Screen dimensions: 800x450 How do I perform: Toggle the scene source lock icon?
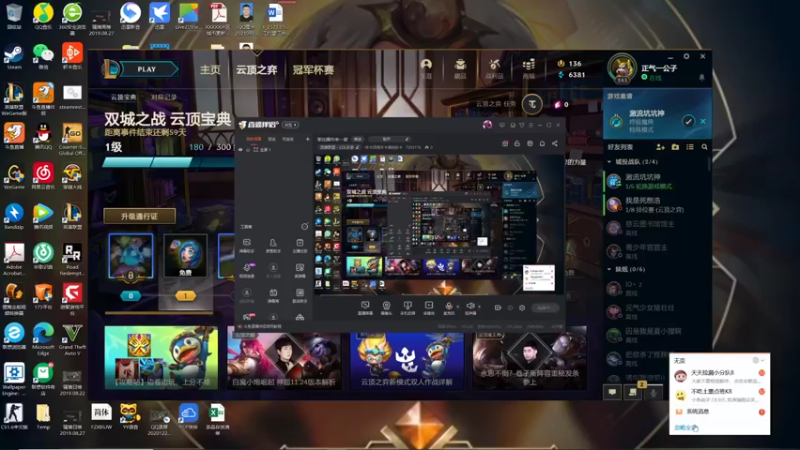(x=248, y=149)
